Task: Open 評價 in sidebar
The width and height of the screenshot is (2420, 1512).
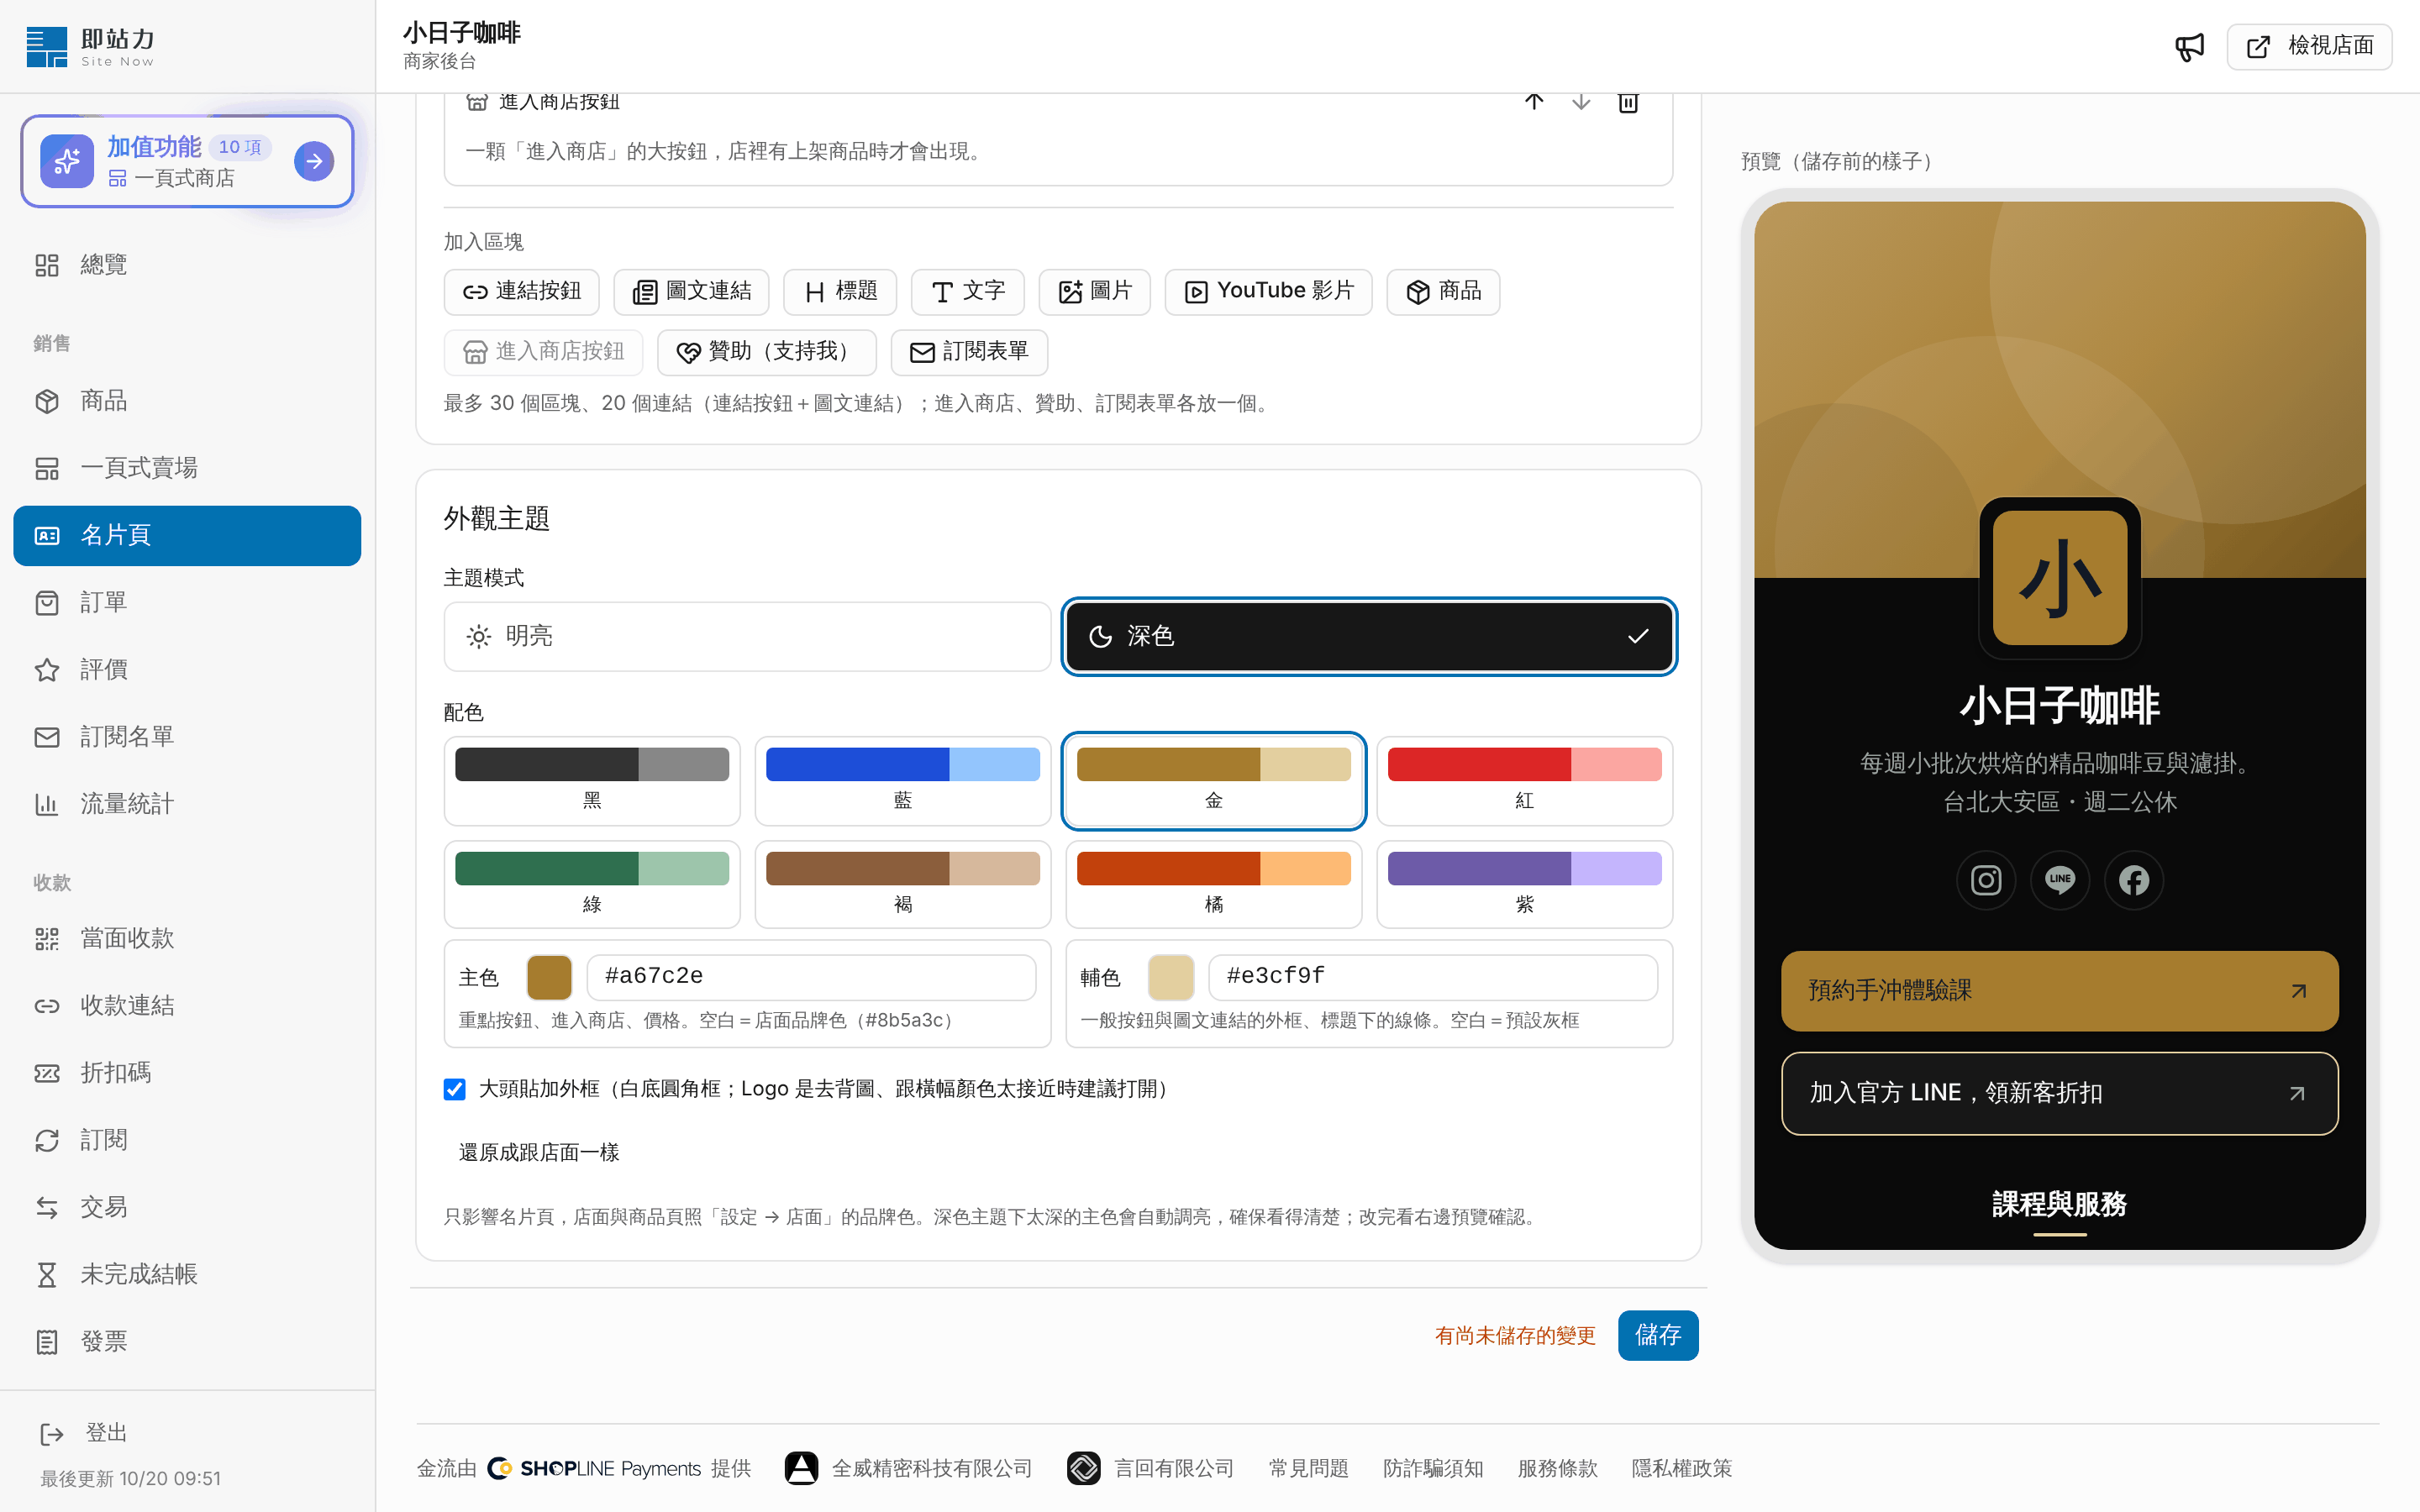Action: click(x=187, y=670)
